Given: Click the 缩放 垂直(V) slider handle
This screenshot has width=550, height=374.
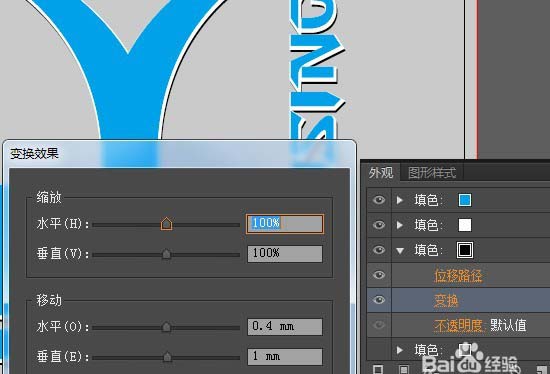Looking at the screenshot, I should tap(166, 254).
